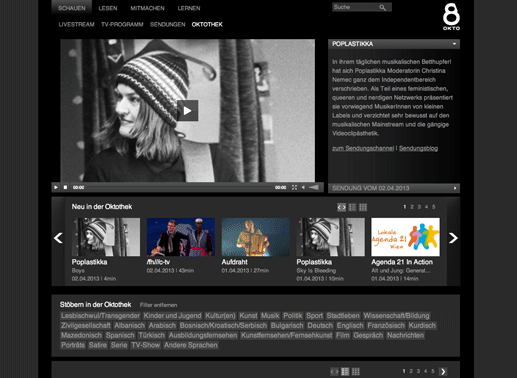Adjust the volume wedge slider
The height and width of the screenshot is (378, 517).
[314, 188]
